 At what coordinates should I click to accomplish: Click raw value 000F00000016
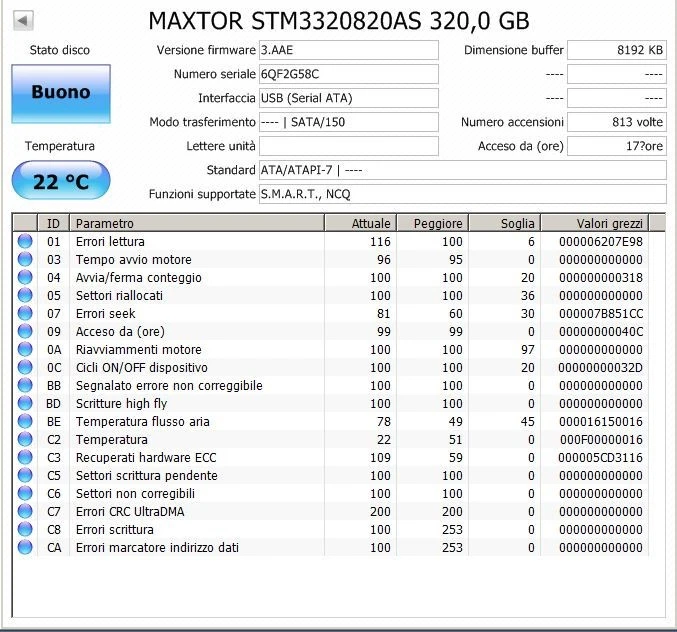[x=601, y=439]
